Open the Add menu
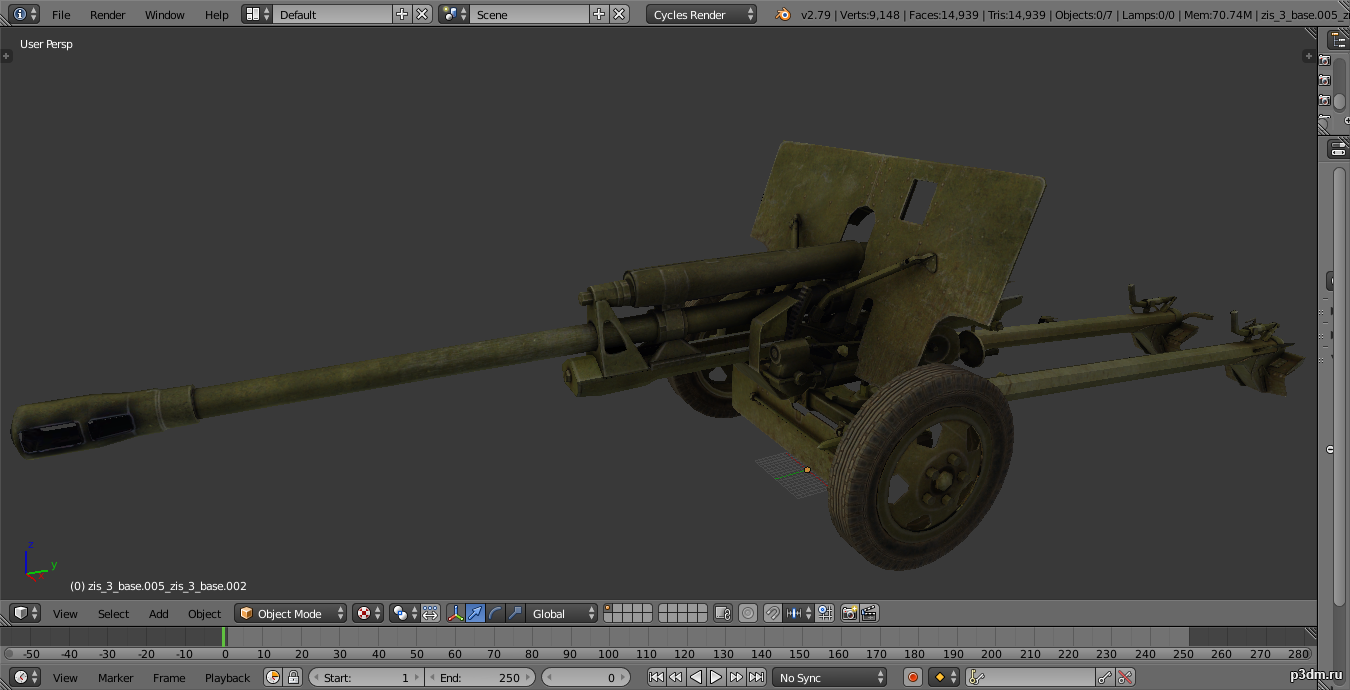Viewport: 1350px width, 690px height. tap(158, 614)
